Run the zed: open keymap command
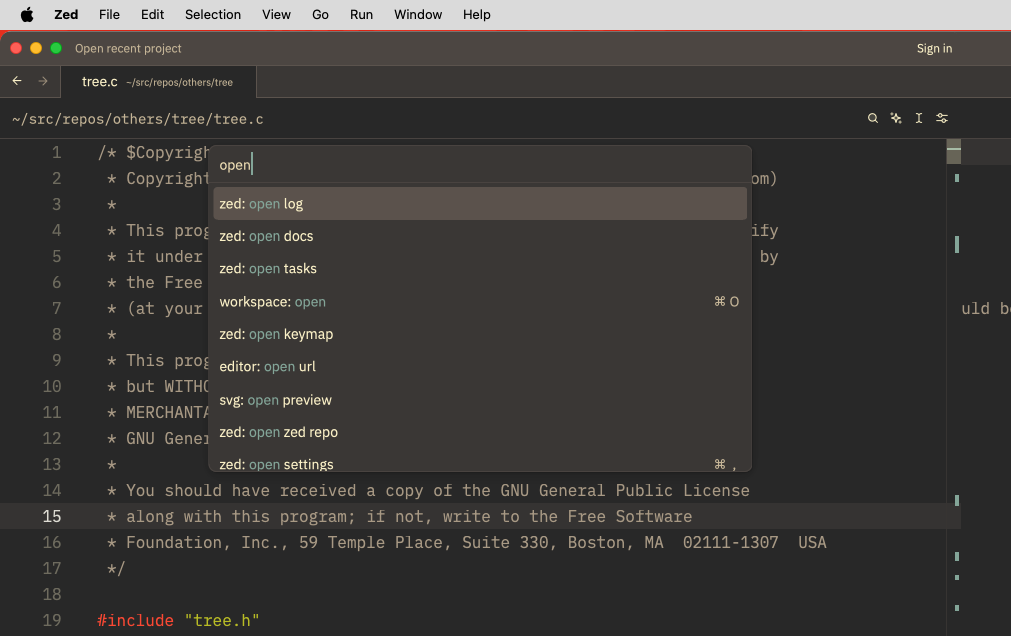This screenshot has height=636, width=1011. (x=480, y=334)
